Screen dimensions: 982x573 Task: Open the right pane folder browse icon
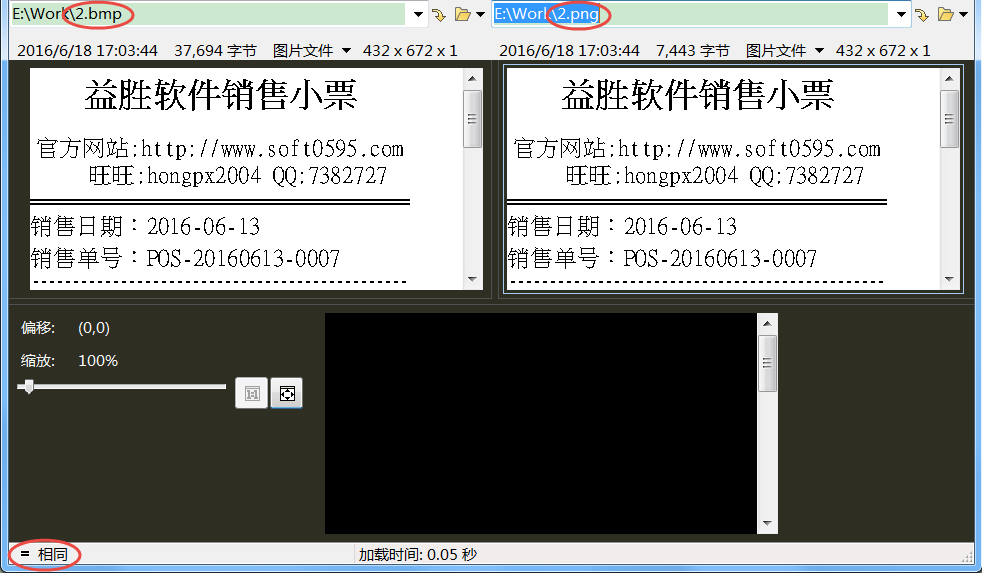click(x=946, y=14)
